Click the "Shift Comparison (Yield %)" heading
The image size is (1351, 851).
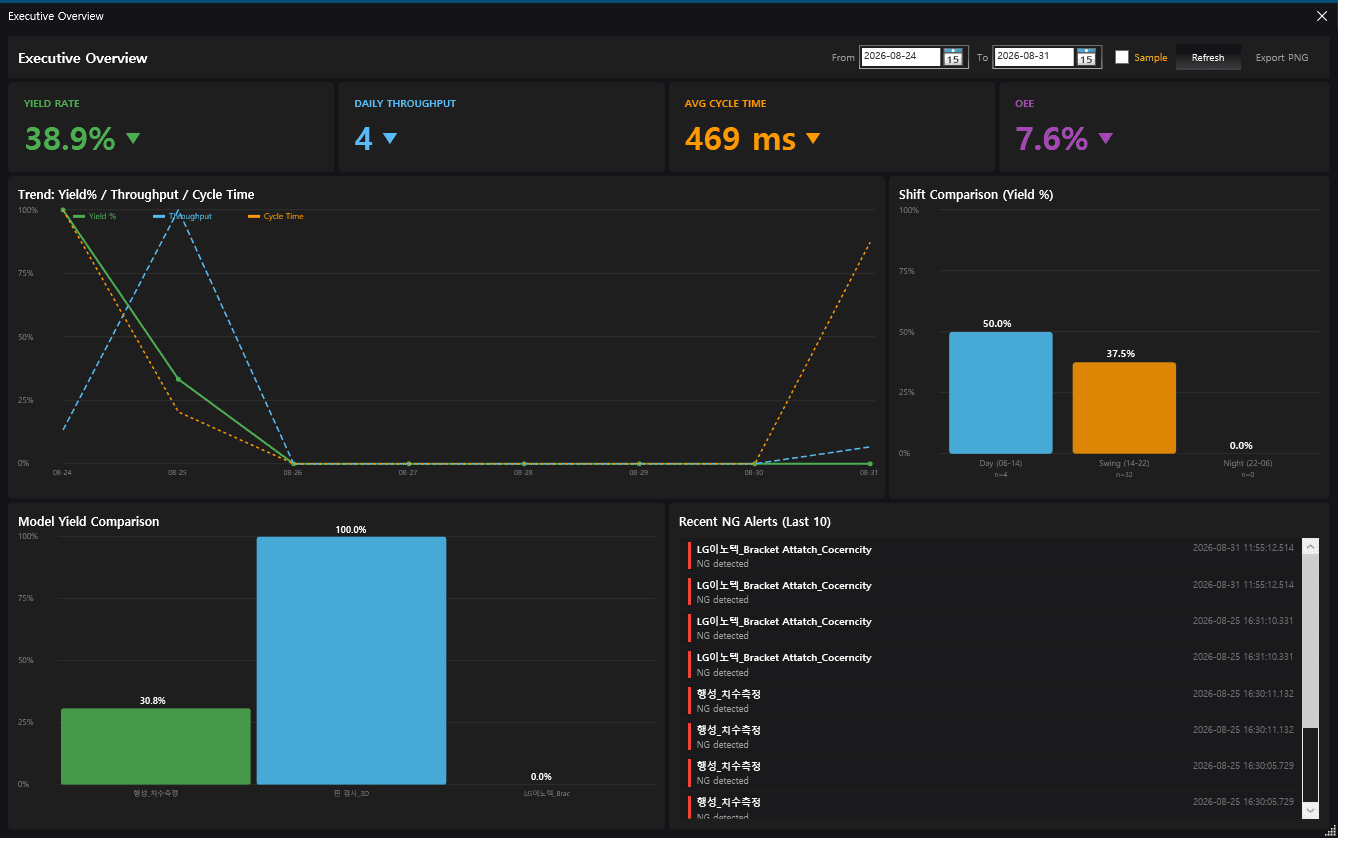(976, 194)
